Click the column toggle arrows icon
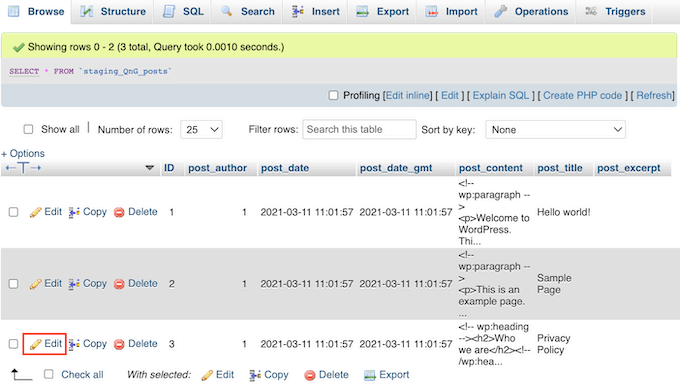Screen dimensions: 680x384 [x=23, y=168]
